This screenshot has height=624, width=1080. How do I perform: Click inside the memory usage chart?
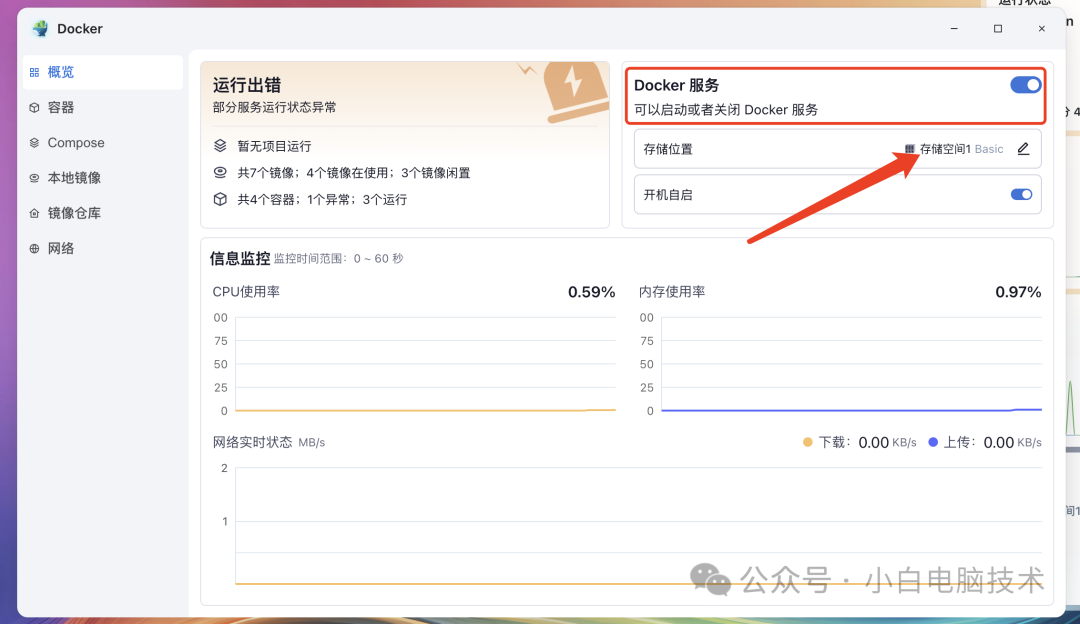point(851,364)
